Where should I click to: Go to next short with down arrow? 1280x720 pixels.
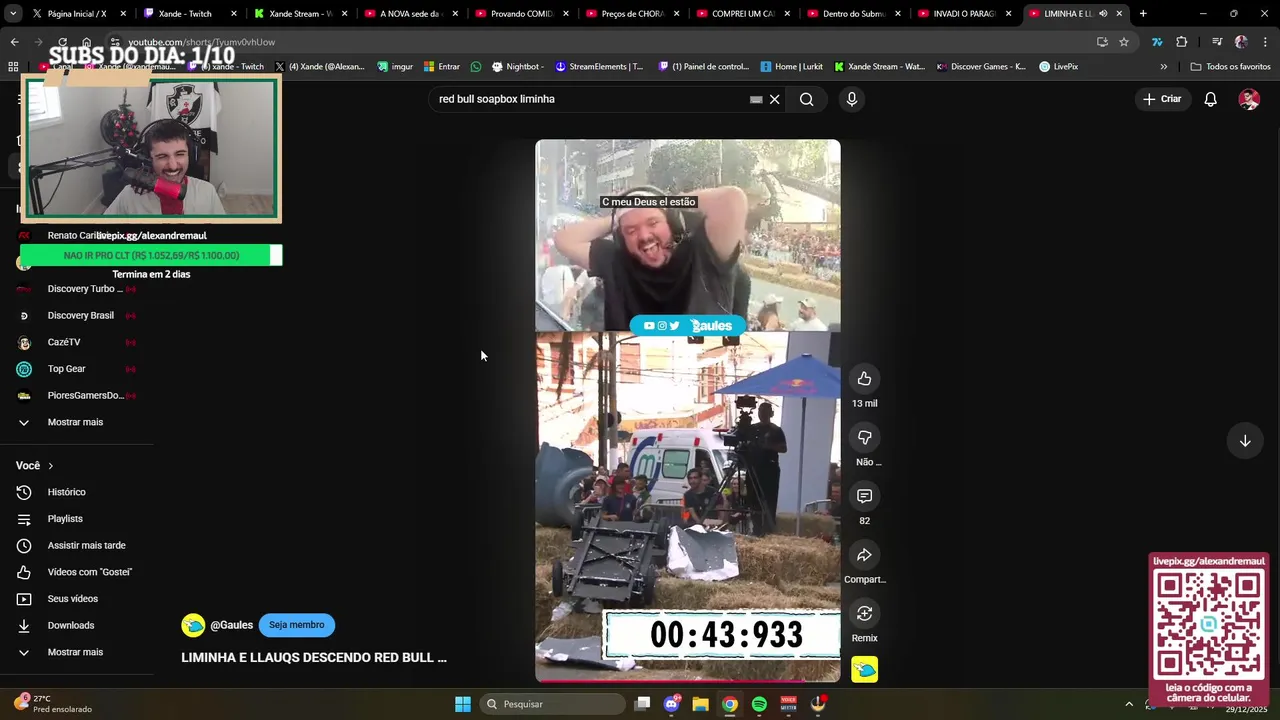1245,441
